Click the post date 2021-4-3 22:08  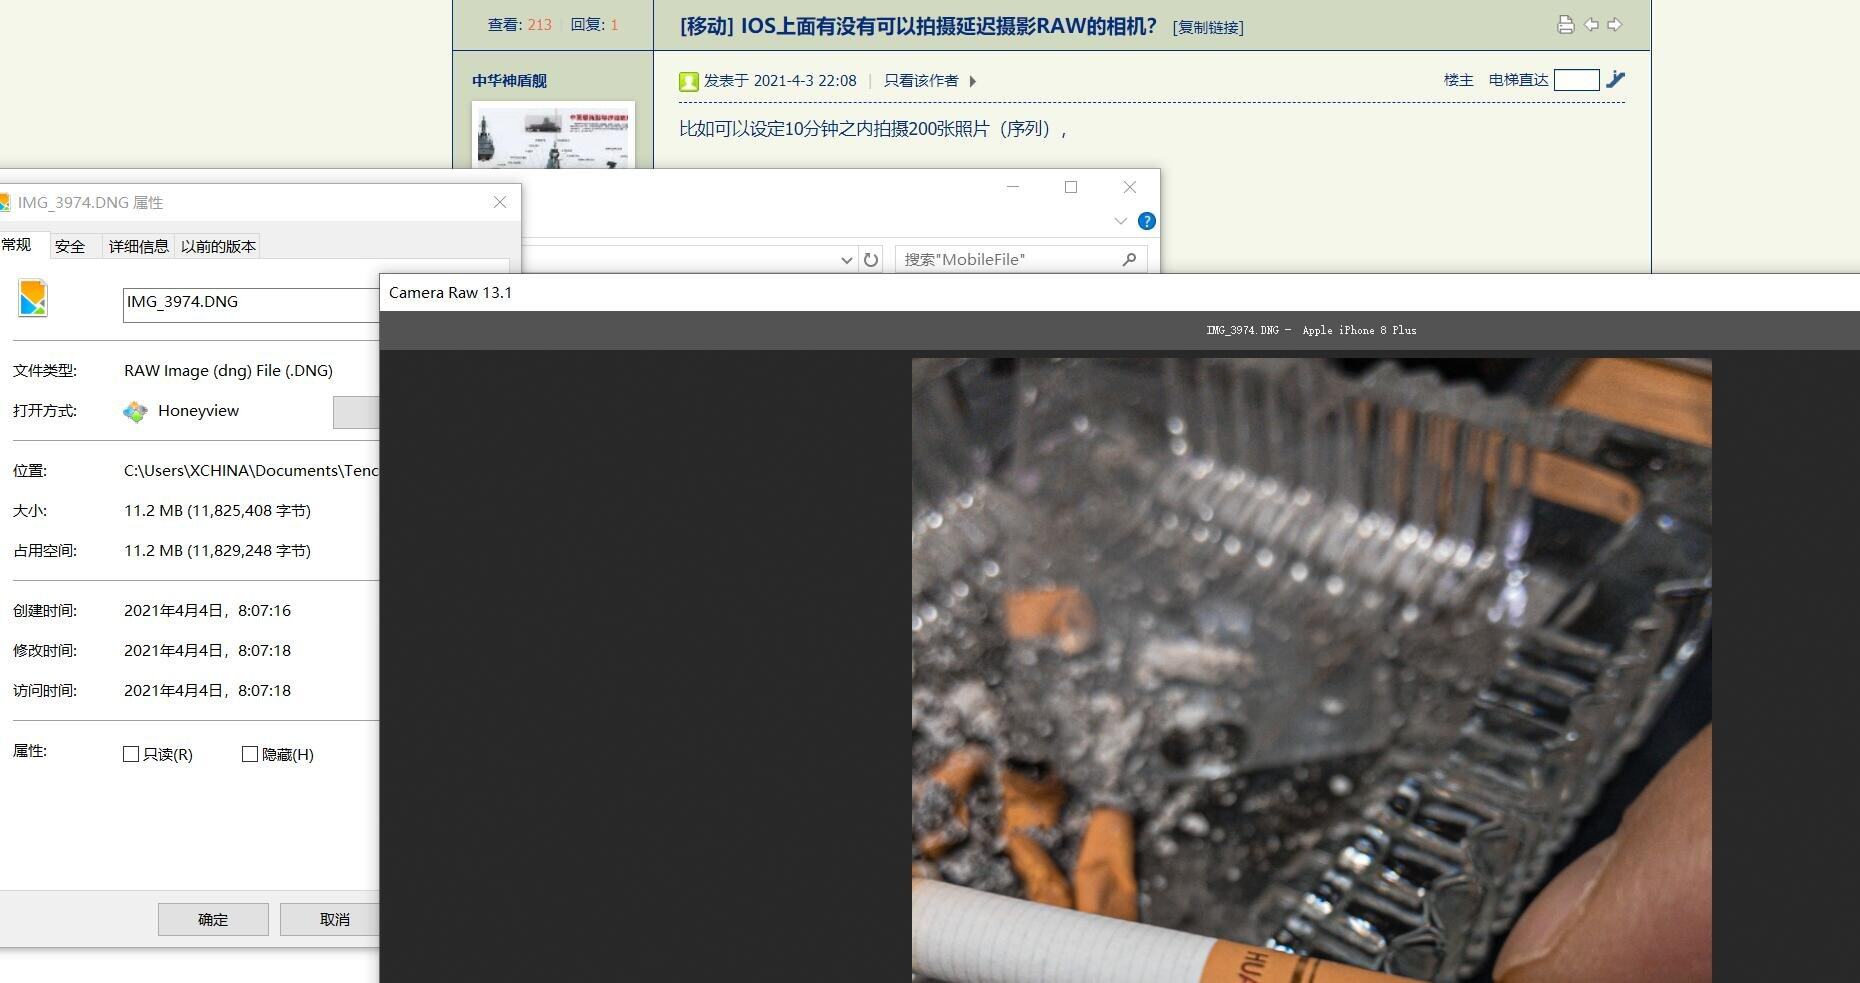[x=805, y=81]
